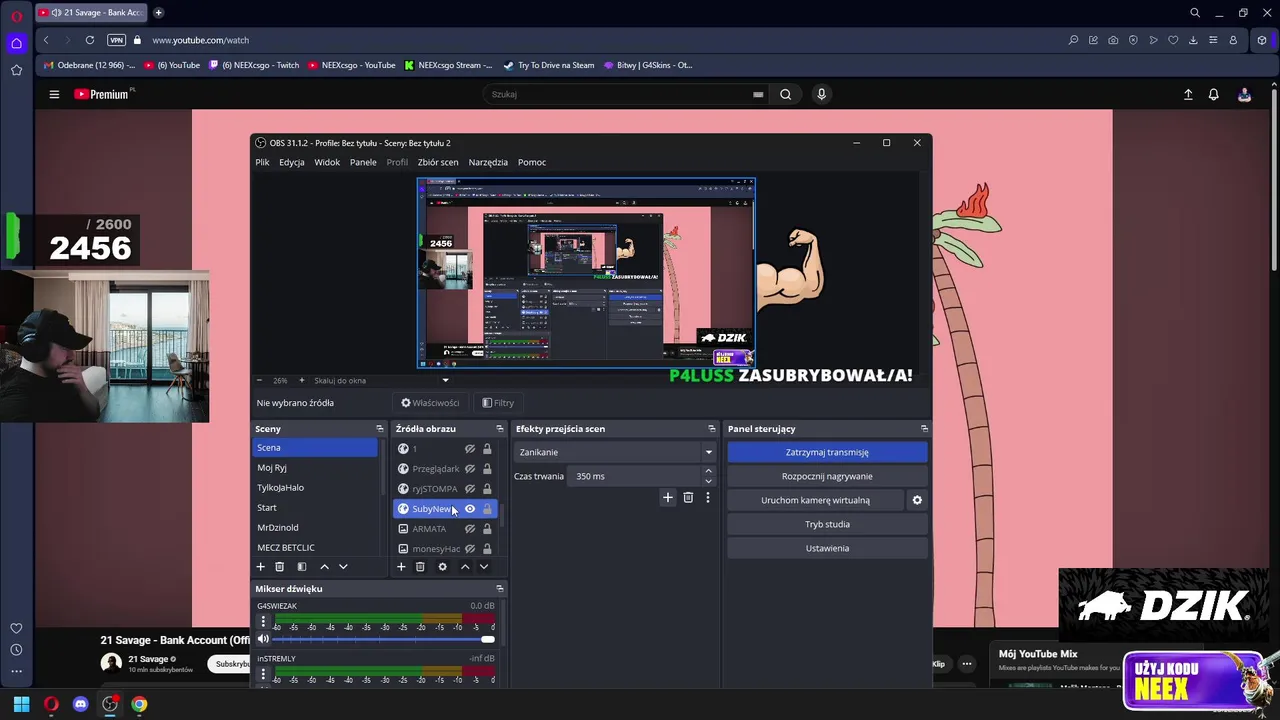Toggle visibility of source named 1

click(x=470, y=449)
